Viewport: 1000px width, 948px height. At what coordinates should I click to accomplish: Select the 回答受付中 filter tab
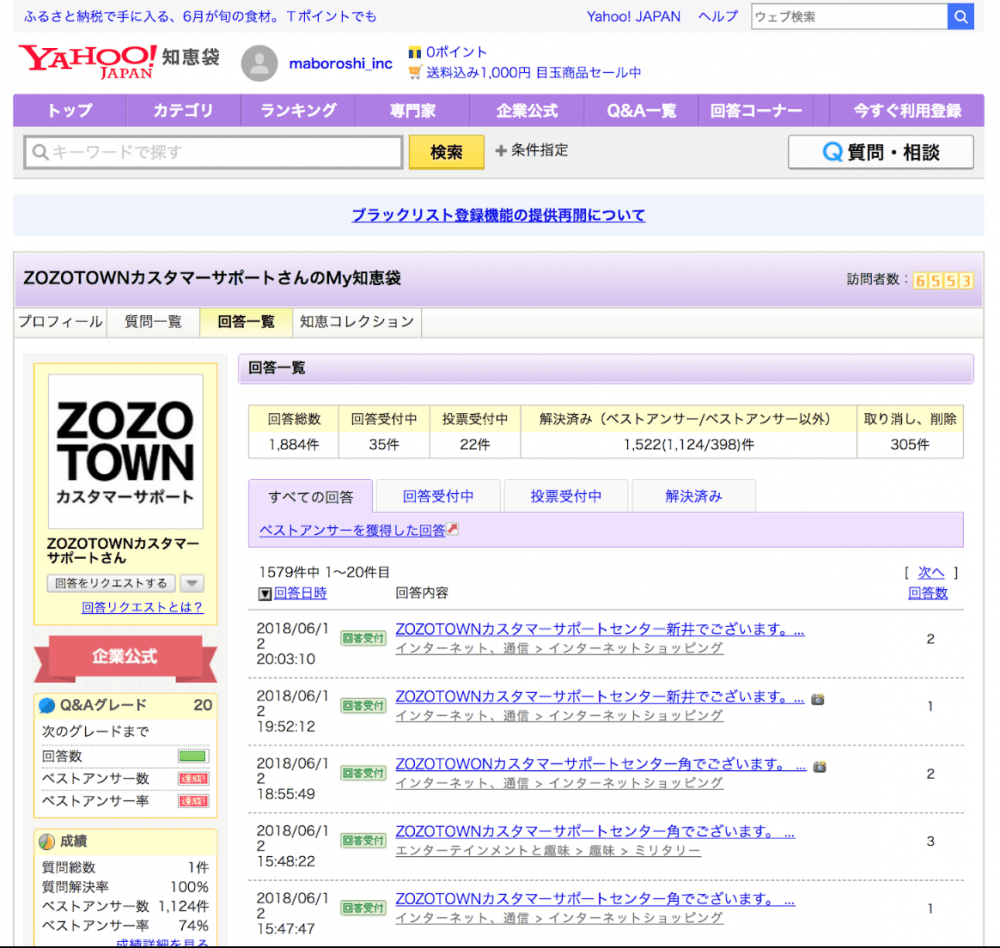(438, 496)
